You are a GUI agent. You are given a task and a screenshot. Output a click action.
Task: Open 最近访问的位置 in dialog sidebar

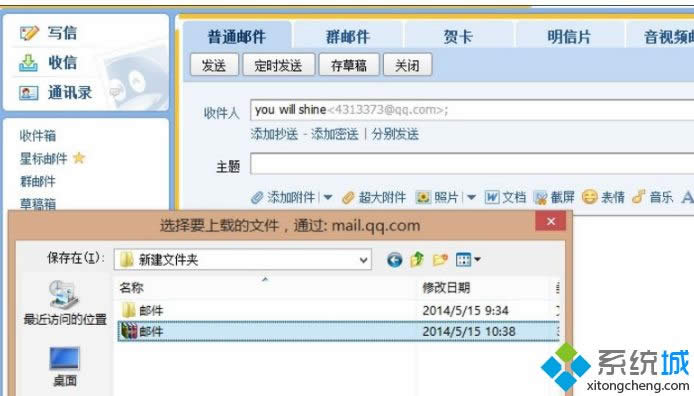65,303
